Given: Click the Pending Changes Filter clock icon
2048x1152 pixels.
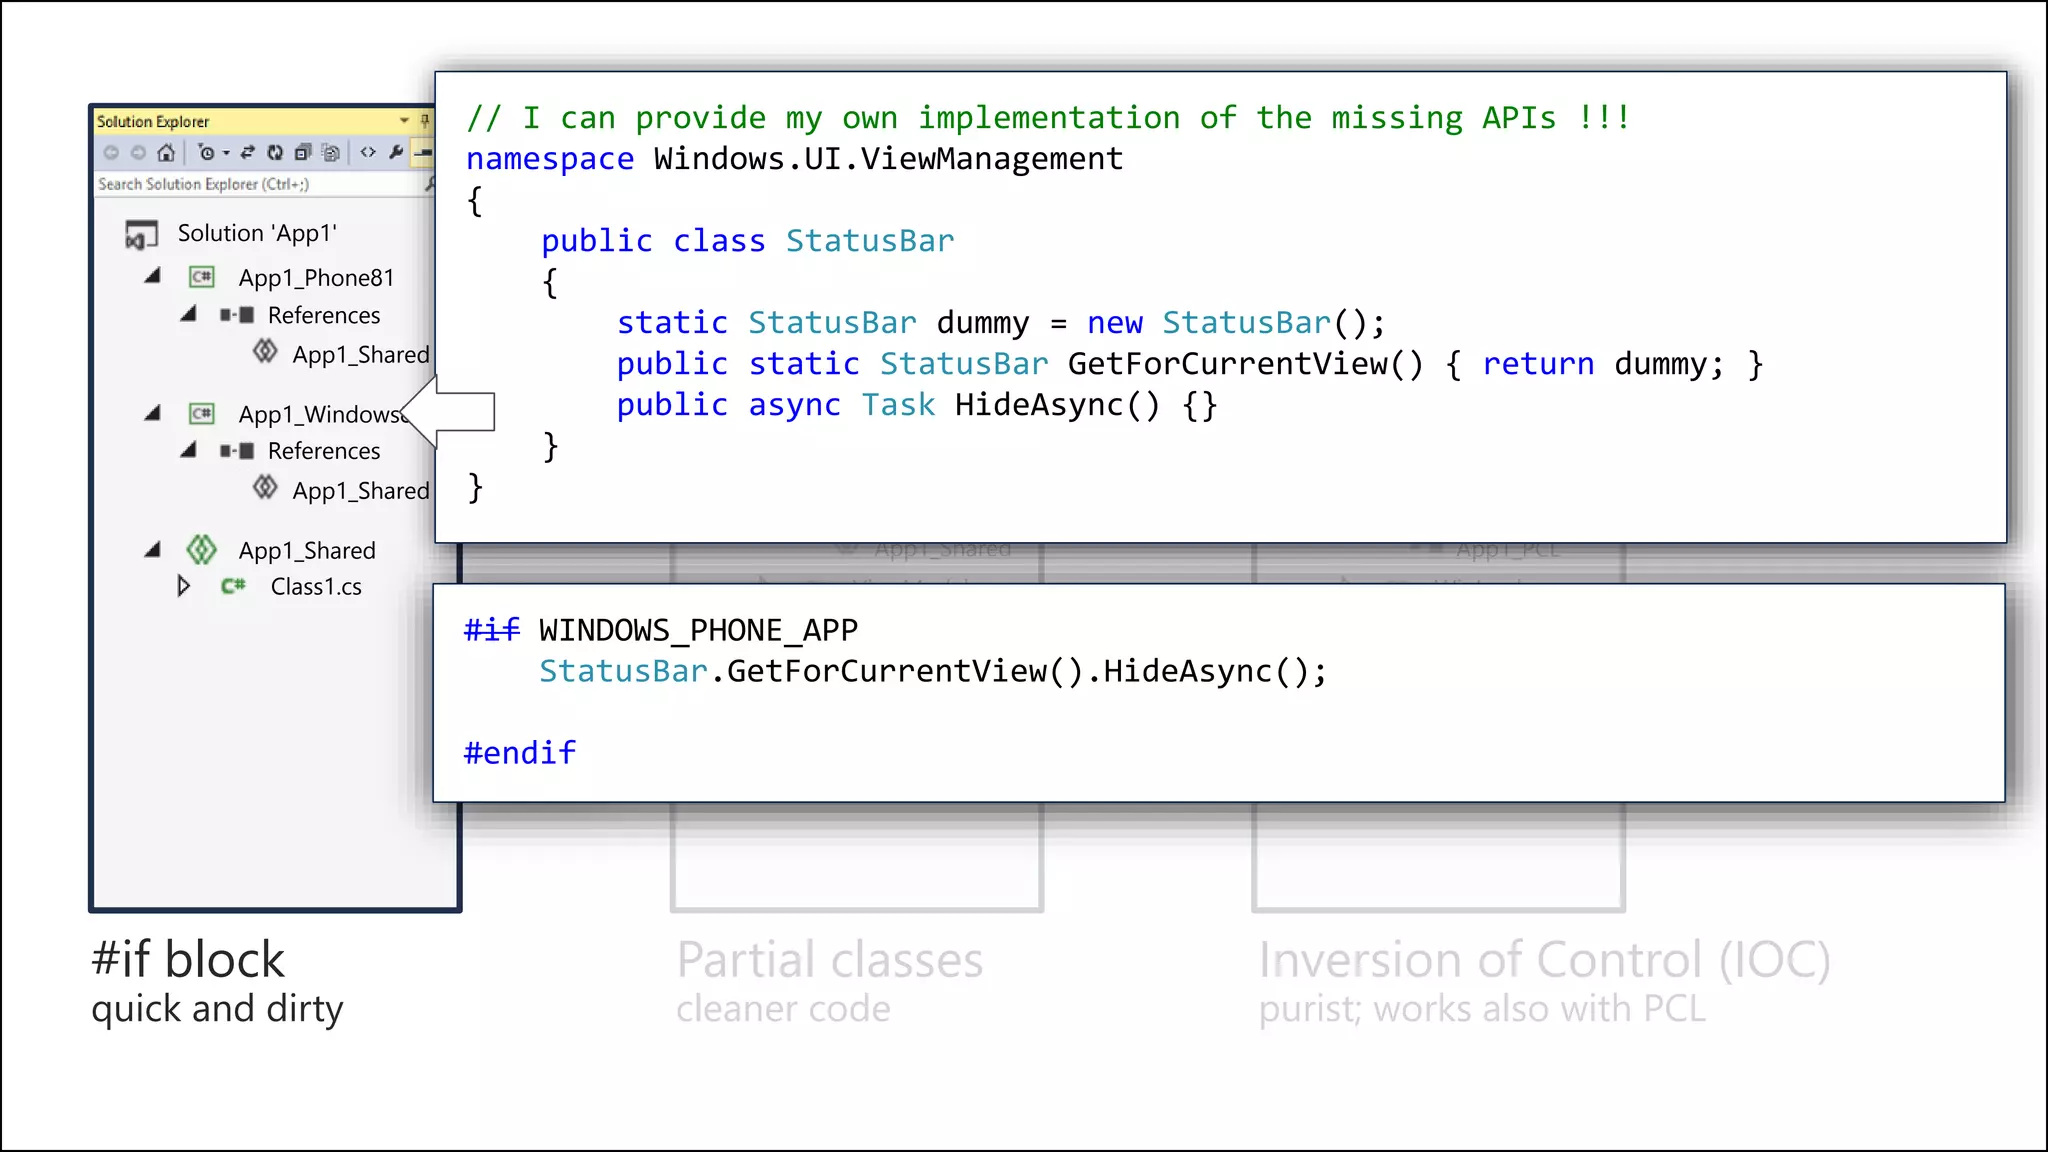Looking at the screenshot, I should [x=206, y=152].
